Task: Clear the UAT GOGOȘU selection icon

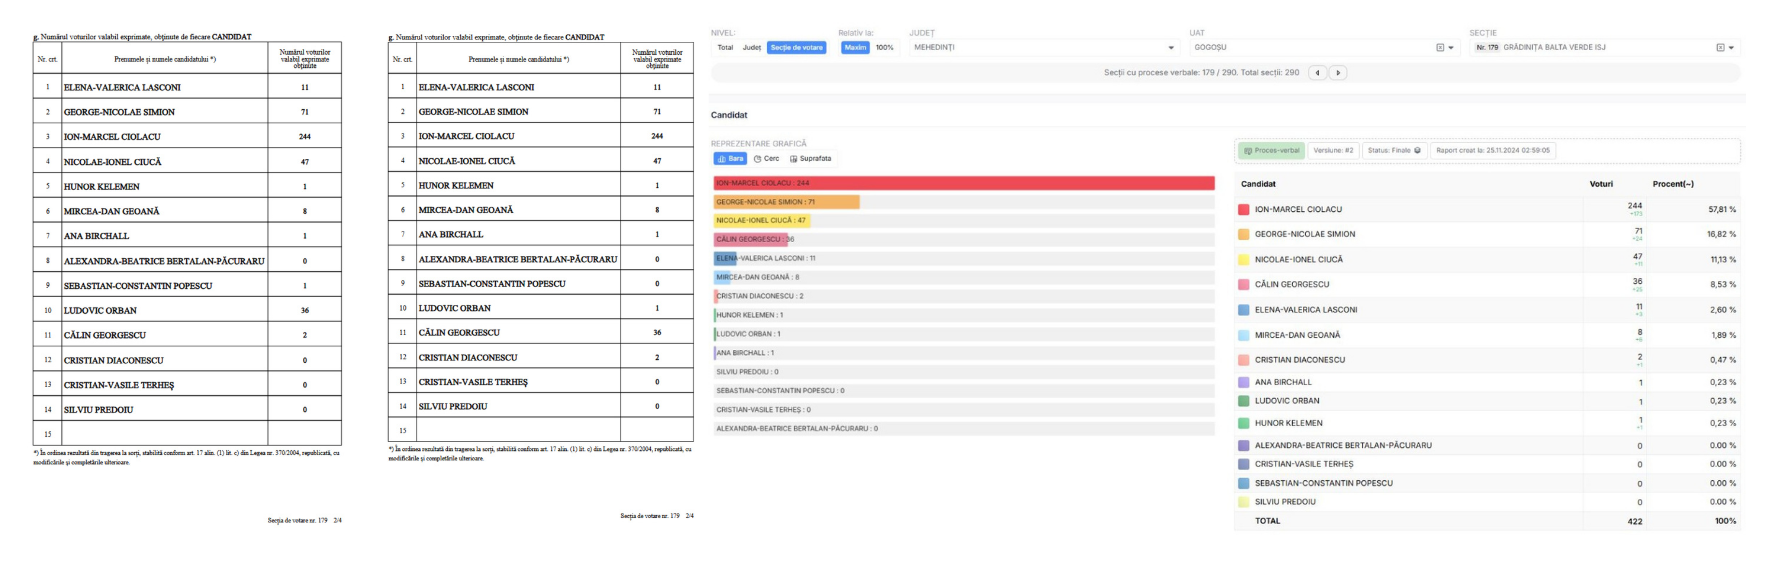Action: tap(1440, 48)
